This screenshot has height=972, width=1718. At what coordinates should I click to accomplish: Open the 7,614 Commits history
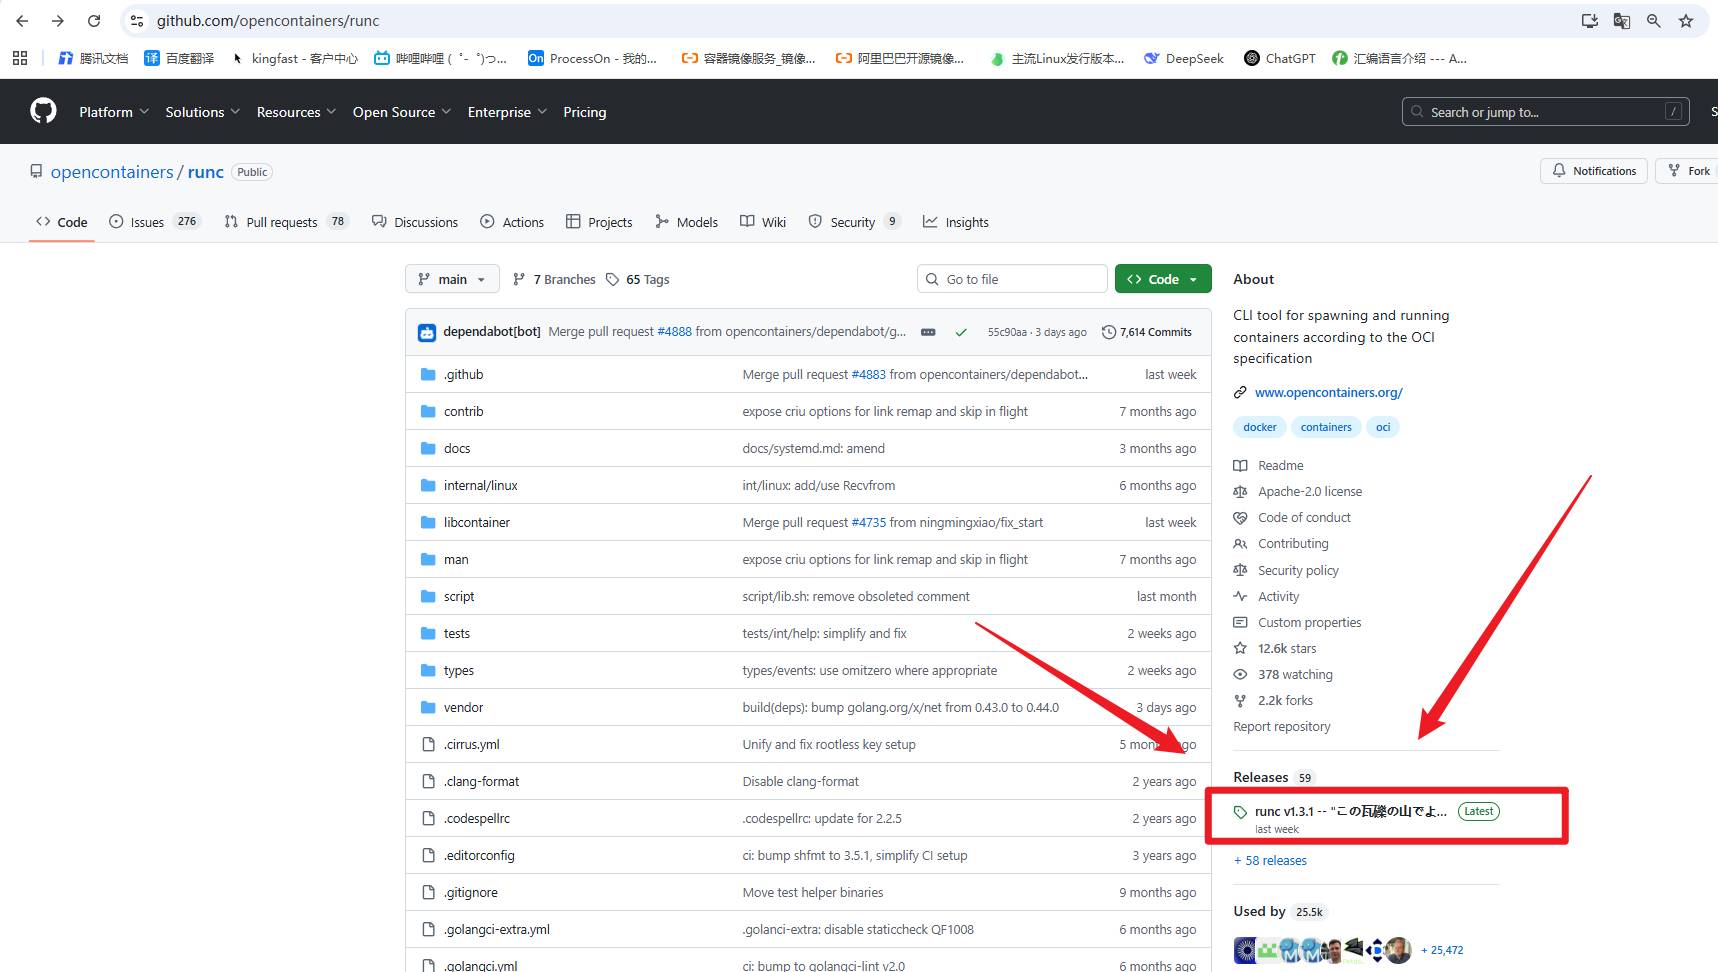(1147, 332)
